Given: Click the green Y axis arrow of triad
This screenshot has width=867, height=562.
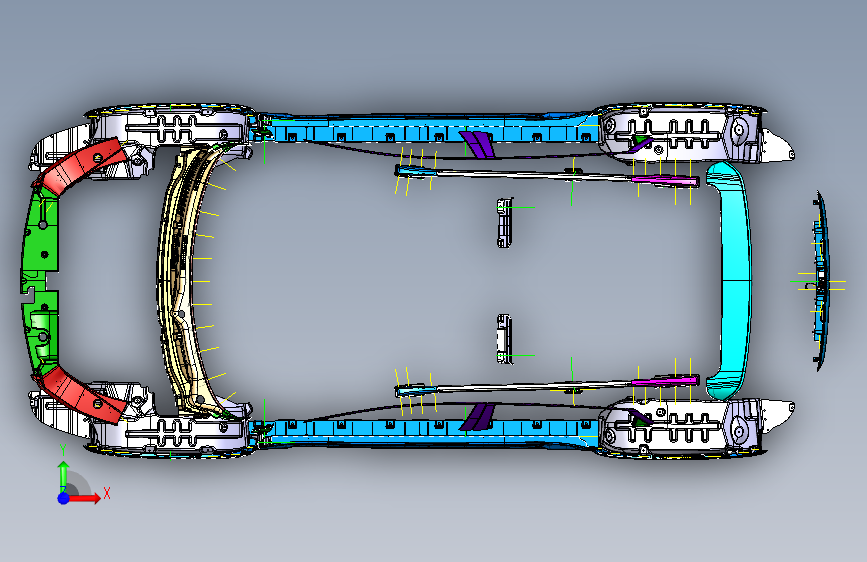Looking at the screenshot, I should (63, 474).
